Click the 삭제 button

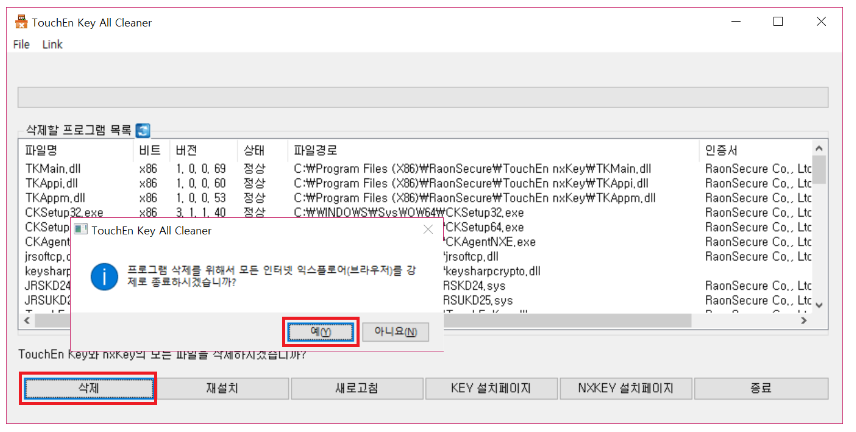tap(88, 388)
